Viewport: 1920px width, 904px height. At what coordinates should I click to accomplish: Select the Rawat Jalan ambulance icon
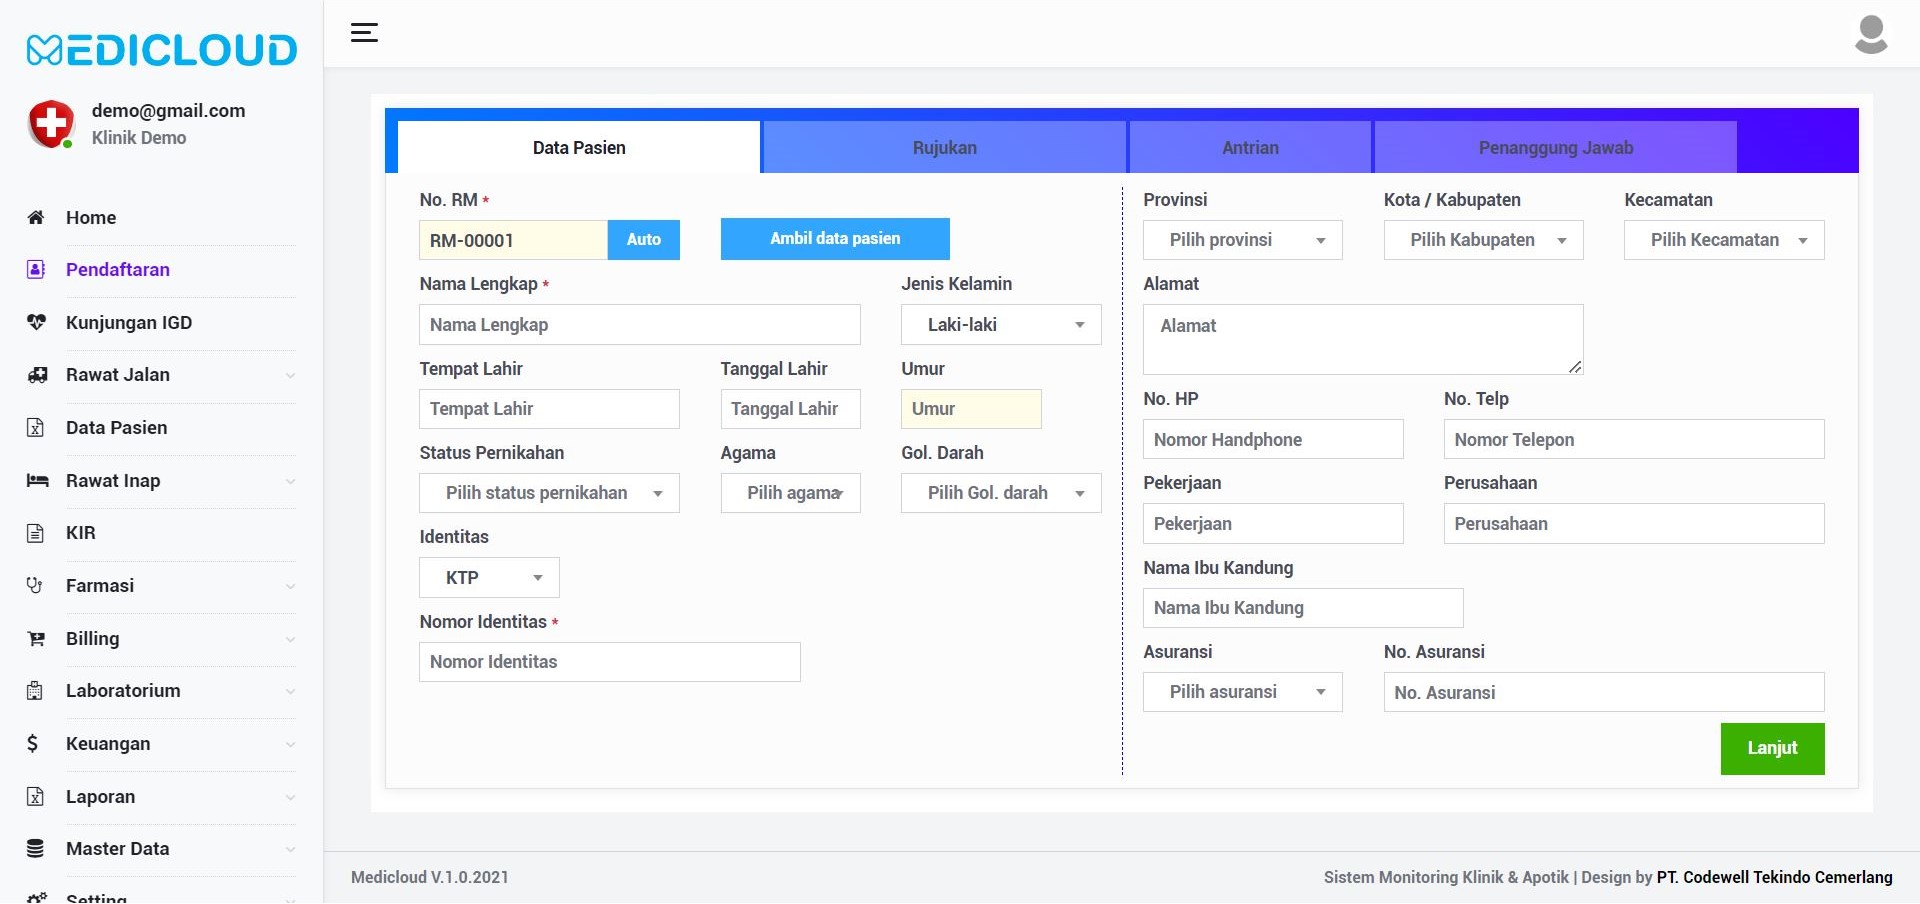37,375
